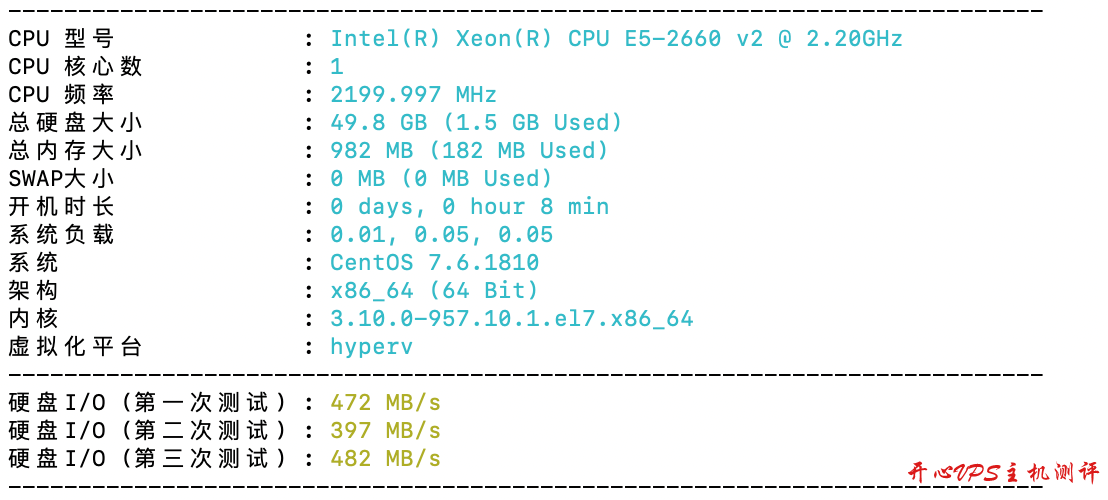1108x500 pixels.
Task: Click the Intel Xeon E5-2660 CPU model text
Action: [x=616, y=39]
